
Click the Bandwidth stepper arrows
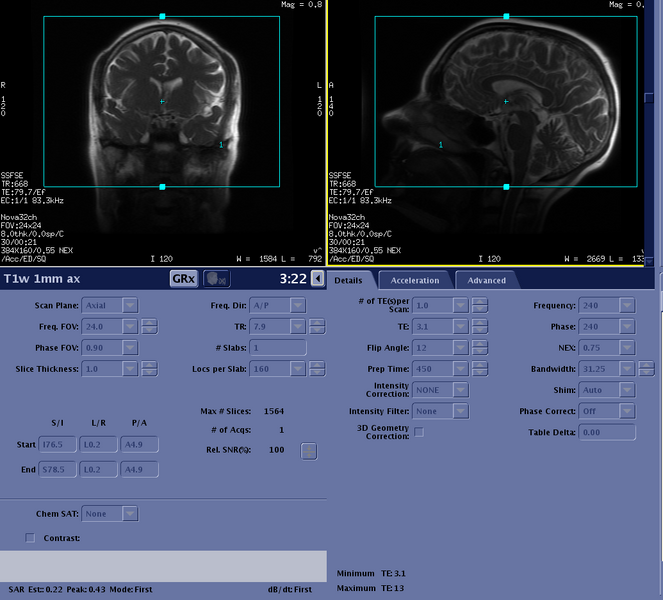click(646, 369)
